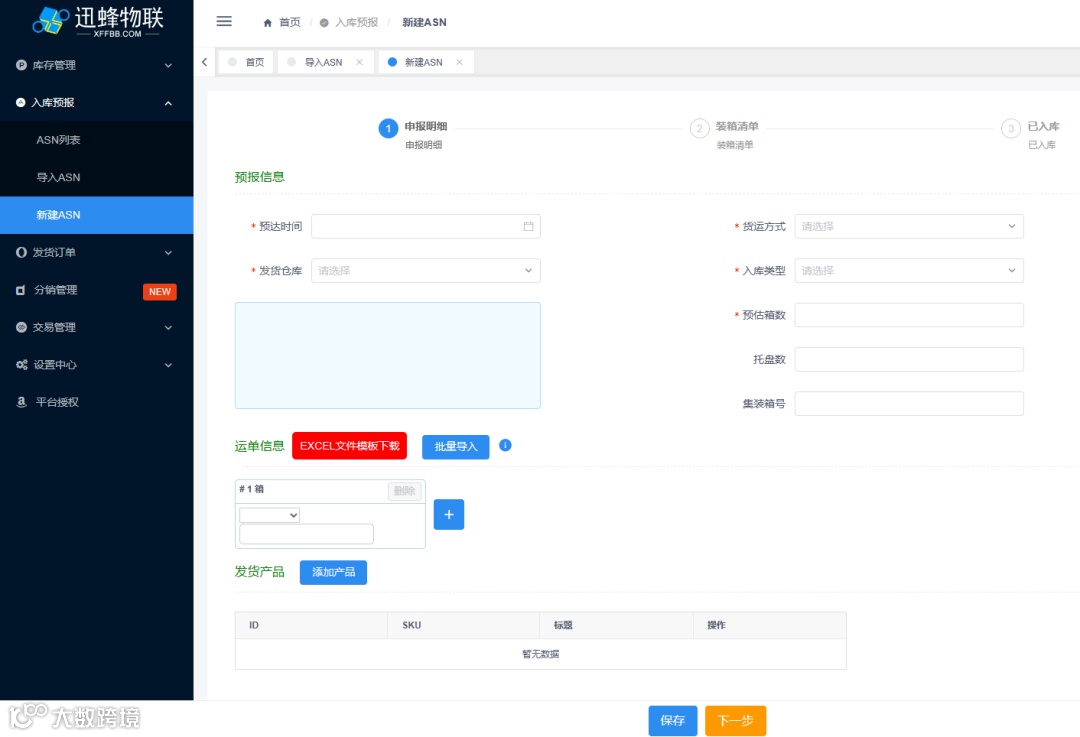Click the blue info icon beside 批量导入
This screenshot has height=737, width=1080.
(x=505, y=445)
